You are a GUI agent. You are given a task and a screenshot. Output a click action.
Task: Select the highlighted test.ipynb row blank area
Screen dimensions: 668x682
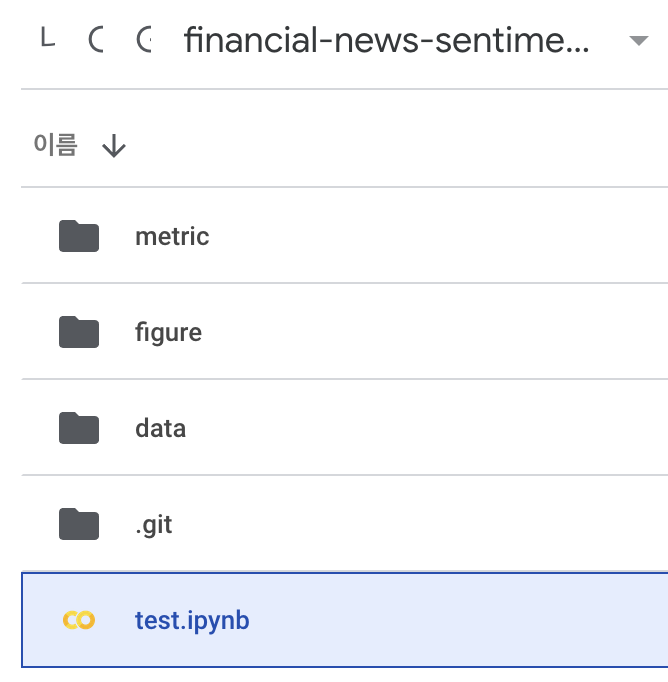click(x=457, y=620)
